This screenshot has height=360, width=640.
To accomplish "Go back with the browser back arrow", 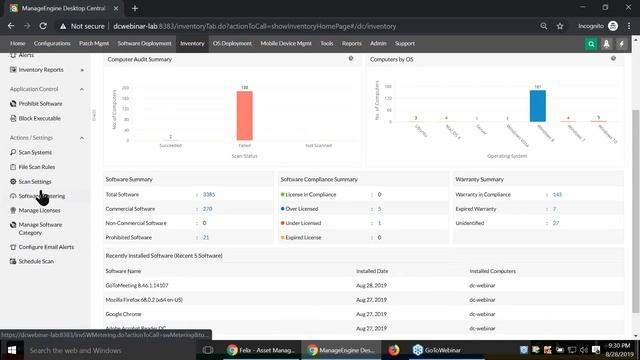I will pyautogui.click(x=11, y=26).
